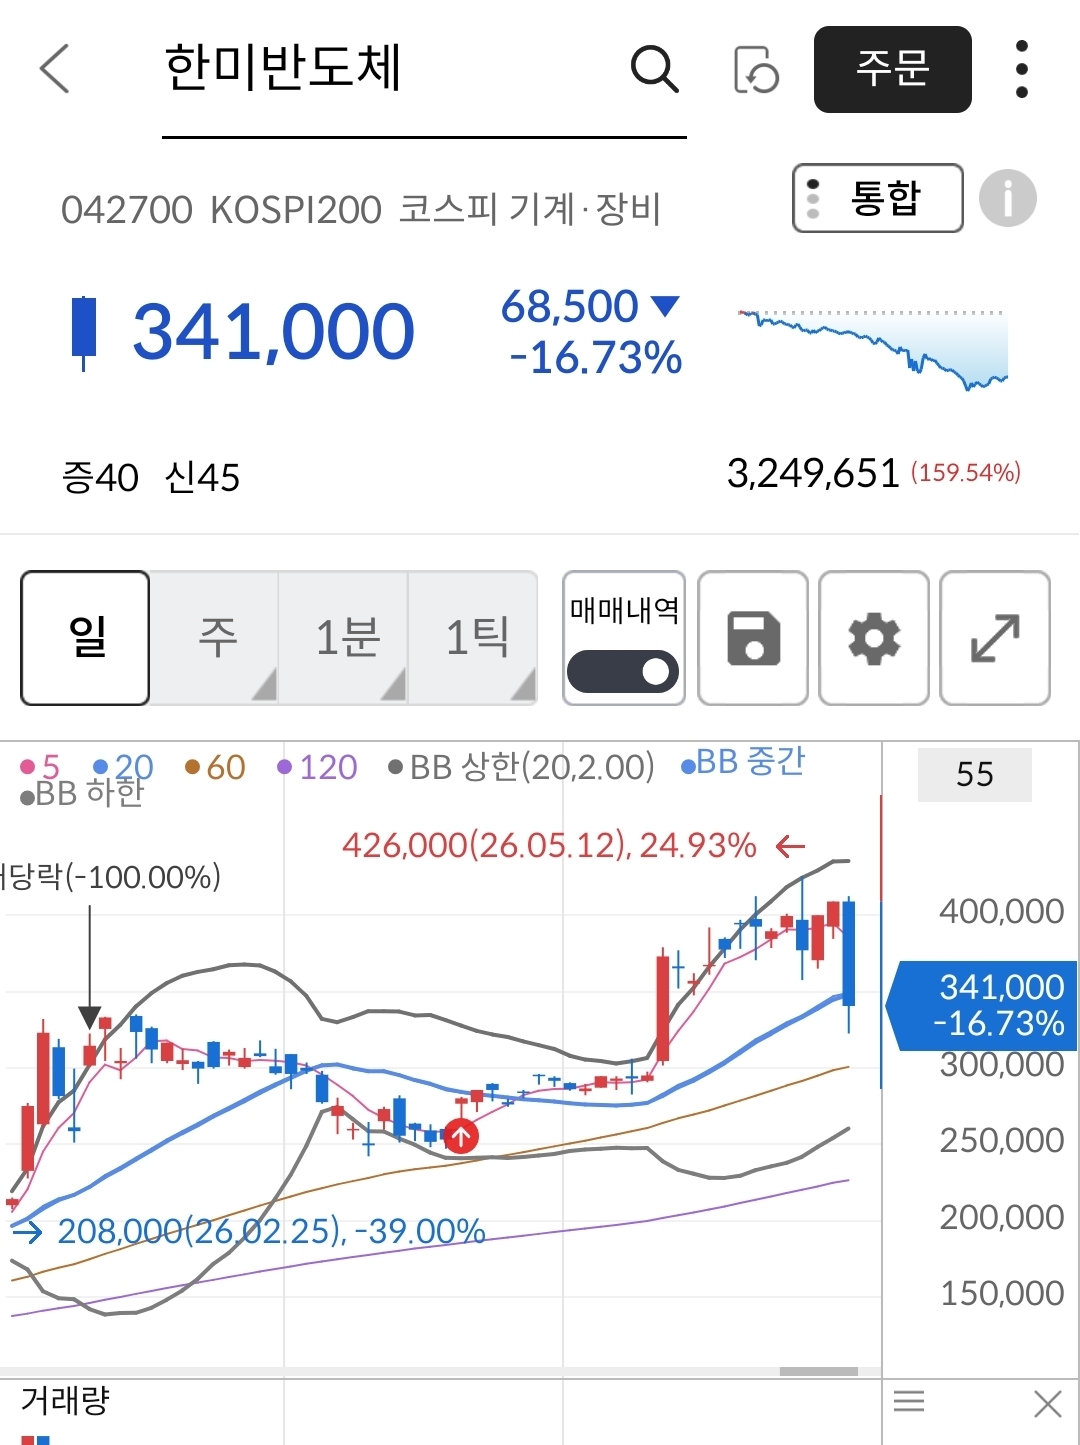Show stock info via the i icon
The image size is (1080, 1445).
pos(1007,198)
